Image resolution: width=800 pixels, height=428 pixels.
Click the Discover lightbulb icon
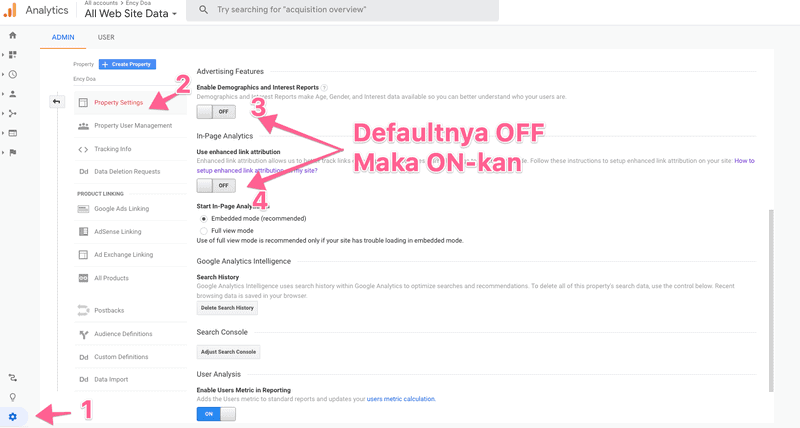(13, 397)
